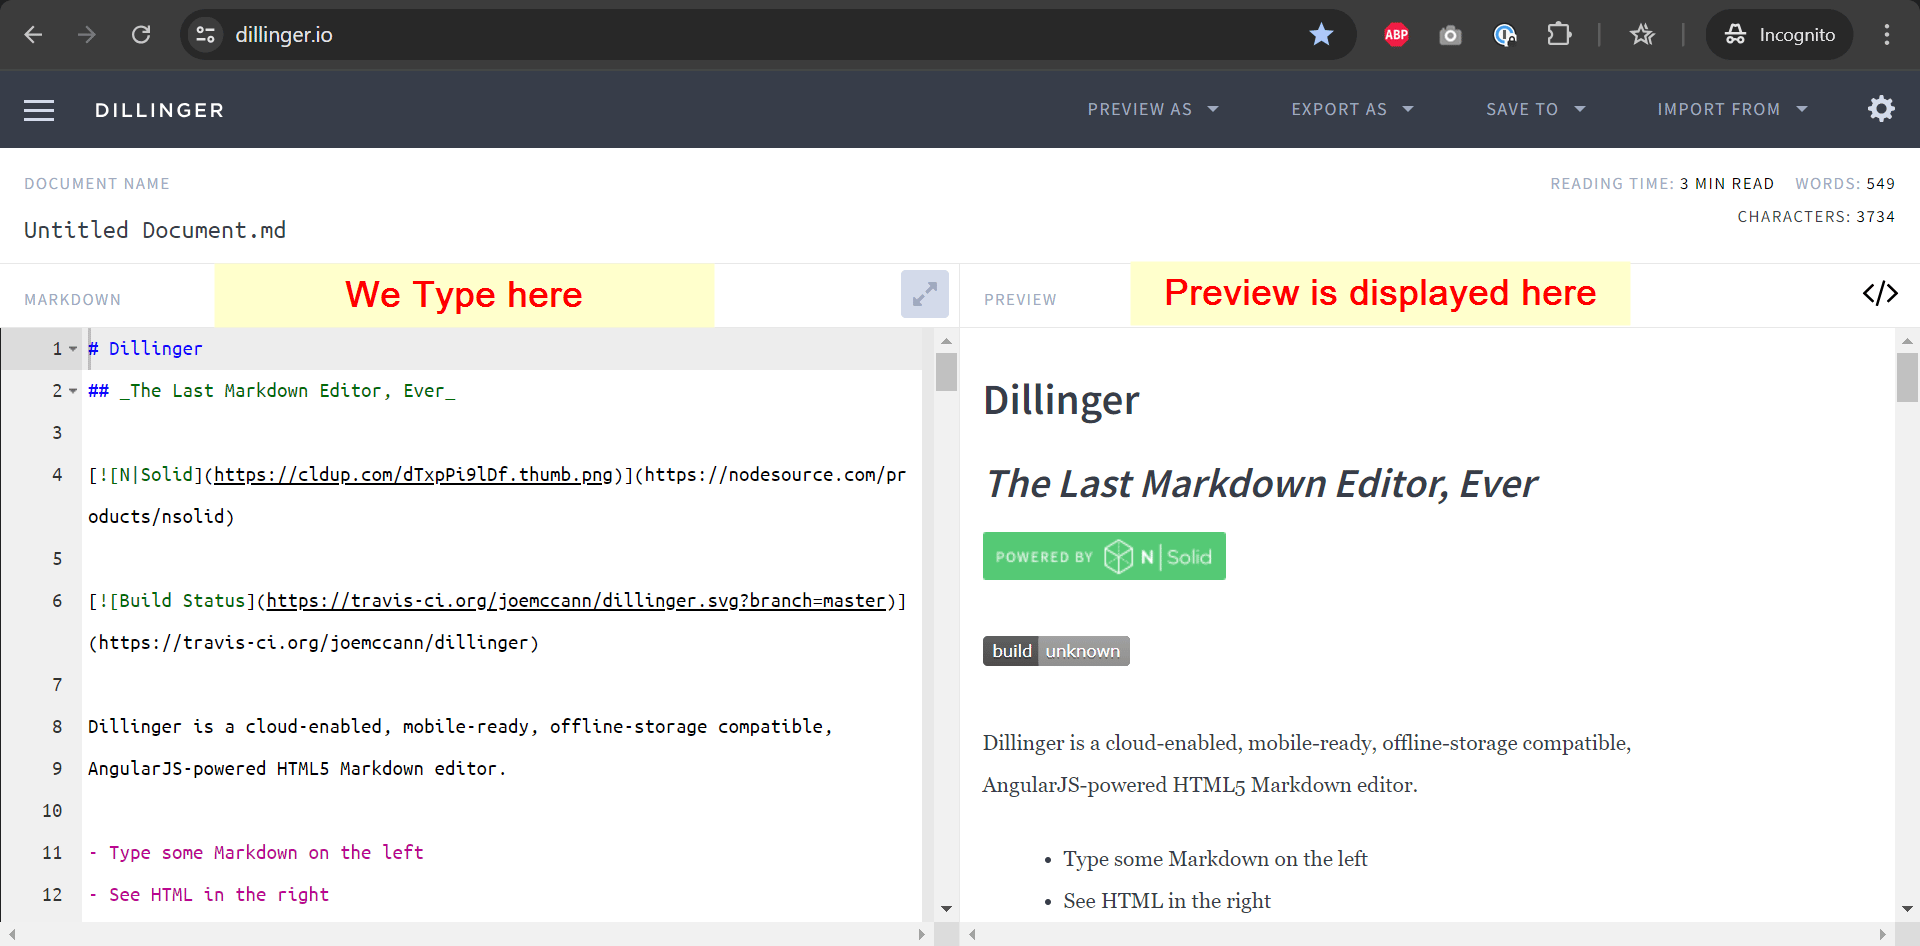Click the editor vertical scrollbar thumb
This screenshot has width=1920, height=946.
(x=946, y=372)
